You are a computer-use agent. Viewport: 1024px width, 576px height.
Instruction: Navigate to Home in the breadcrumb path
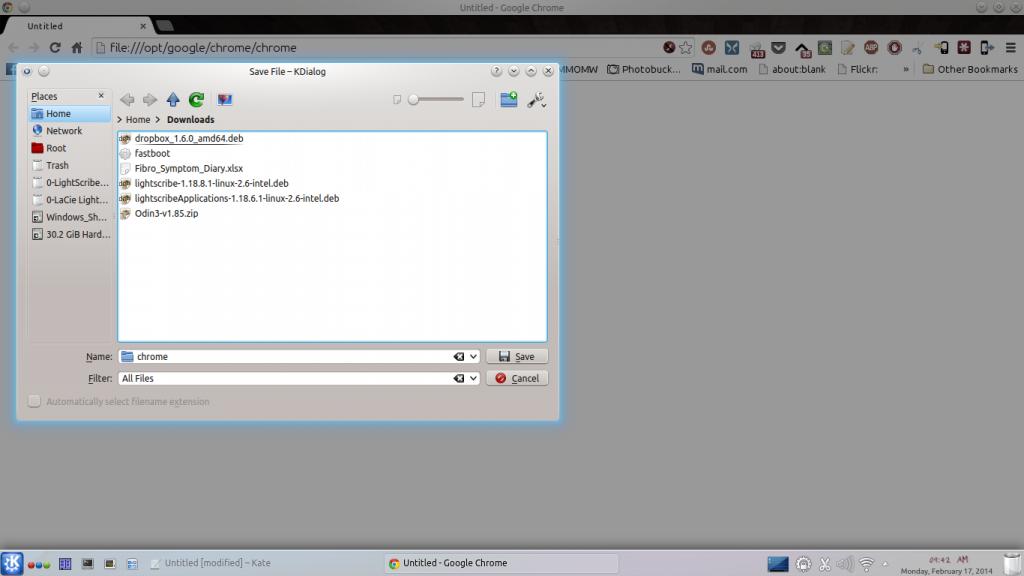138,120
